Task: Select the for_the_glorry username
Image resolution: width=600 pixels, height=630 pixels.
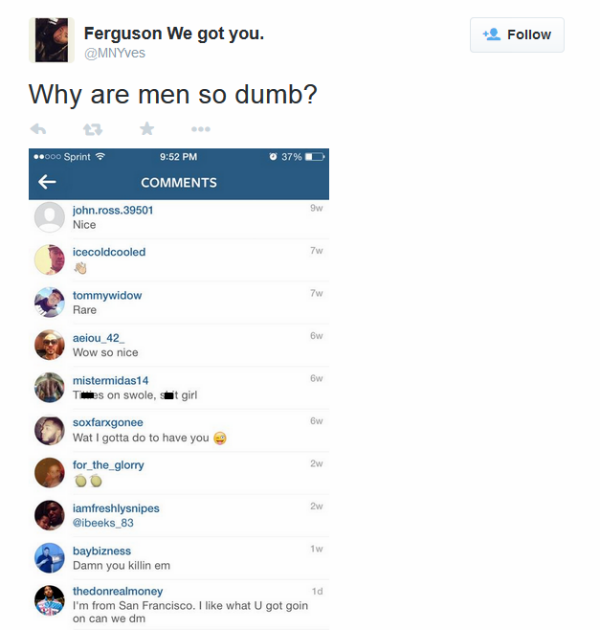Action: click(108, 465)
